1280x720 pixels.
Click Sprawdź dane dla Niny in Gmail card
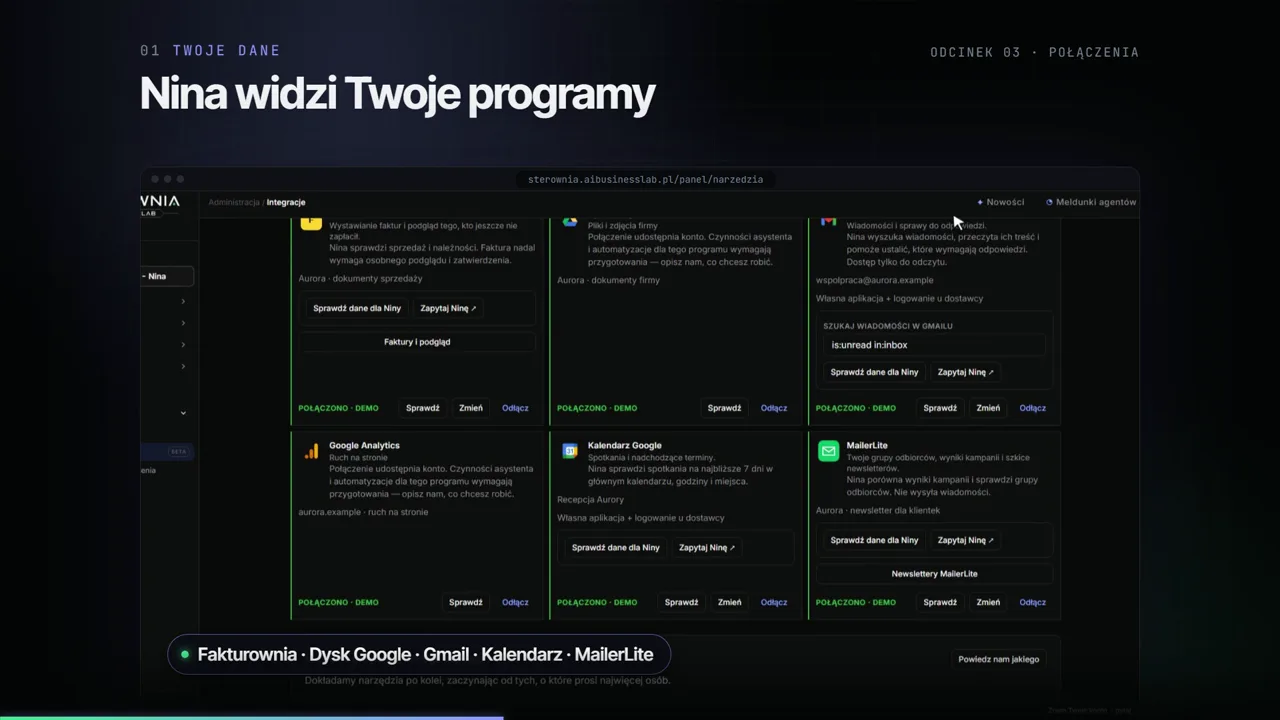point(874,372)
